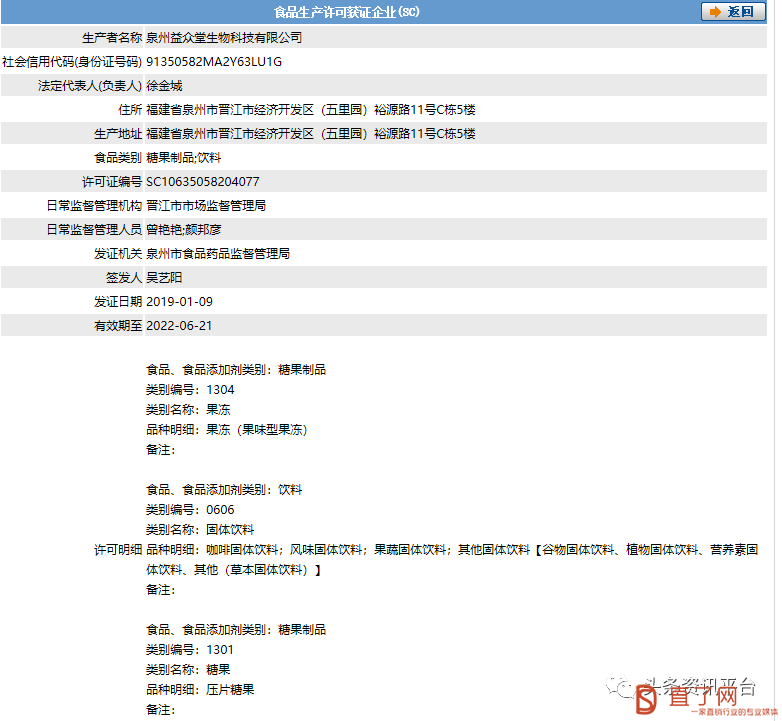Click the label 发证机关
The height and width of the screenshot is (721, 782).
[x=118, y=253]
